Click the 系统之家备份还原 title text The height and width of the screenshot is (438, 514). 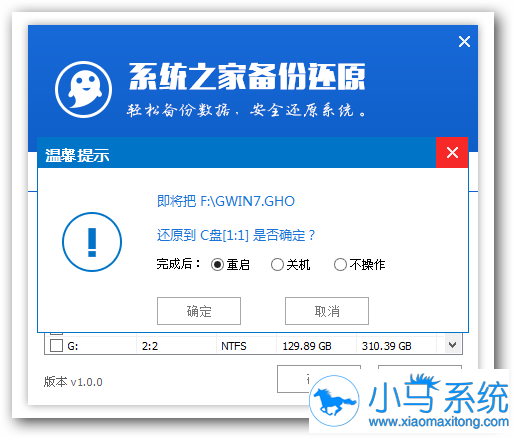247,76
